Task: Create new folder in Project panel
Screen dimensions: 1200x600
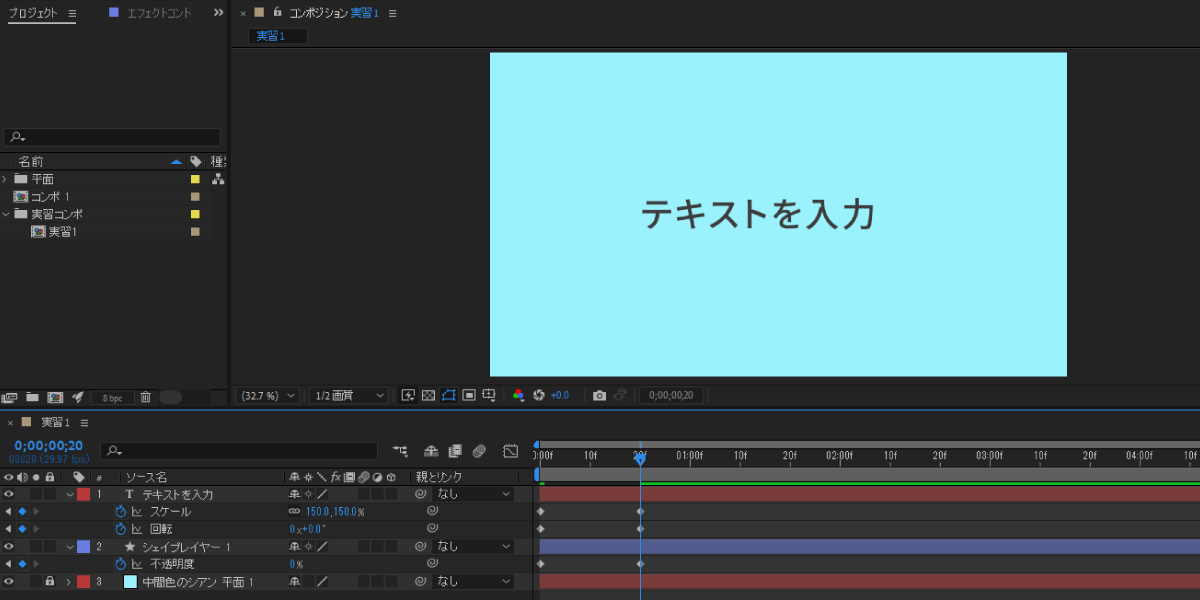Action: [x=32, y=397]
